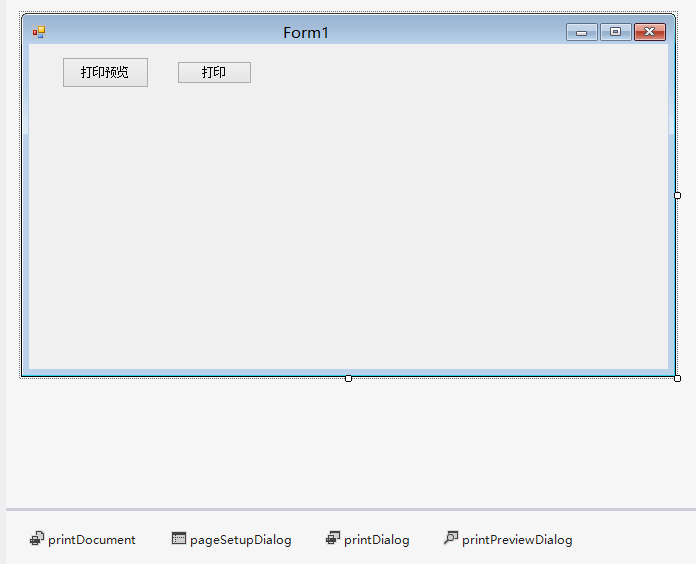Click the 打印 button on Form1
The height and width of the screenshot is (564, 696).
[x=214, y=72]
